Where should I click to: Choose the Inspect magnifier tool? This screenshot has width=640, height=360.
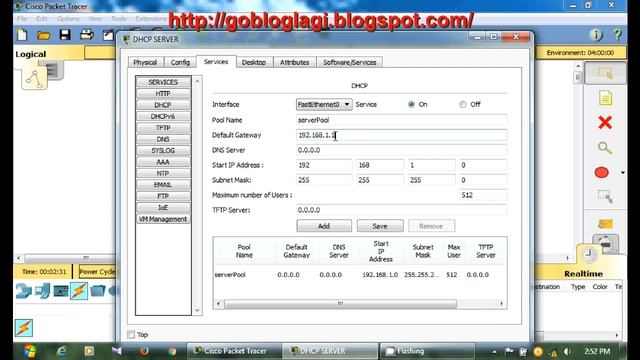[x=605, y=148]
